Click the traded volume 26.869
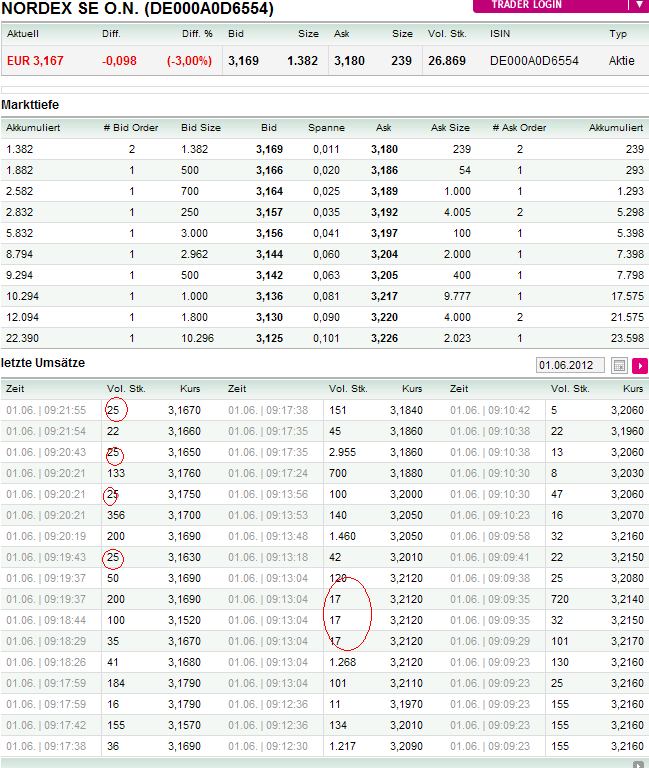 [447, 61]
